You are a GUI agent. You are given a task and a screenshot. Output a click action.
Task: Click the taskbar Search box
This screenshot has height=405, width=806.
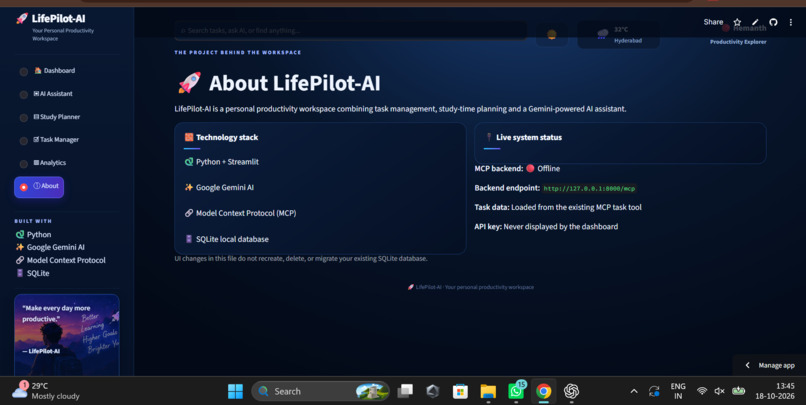[x=320, y=392]
